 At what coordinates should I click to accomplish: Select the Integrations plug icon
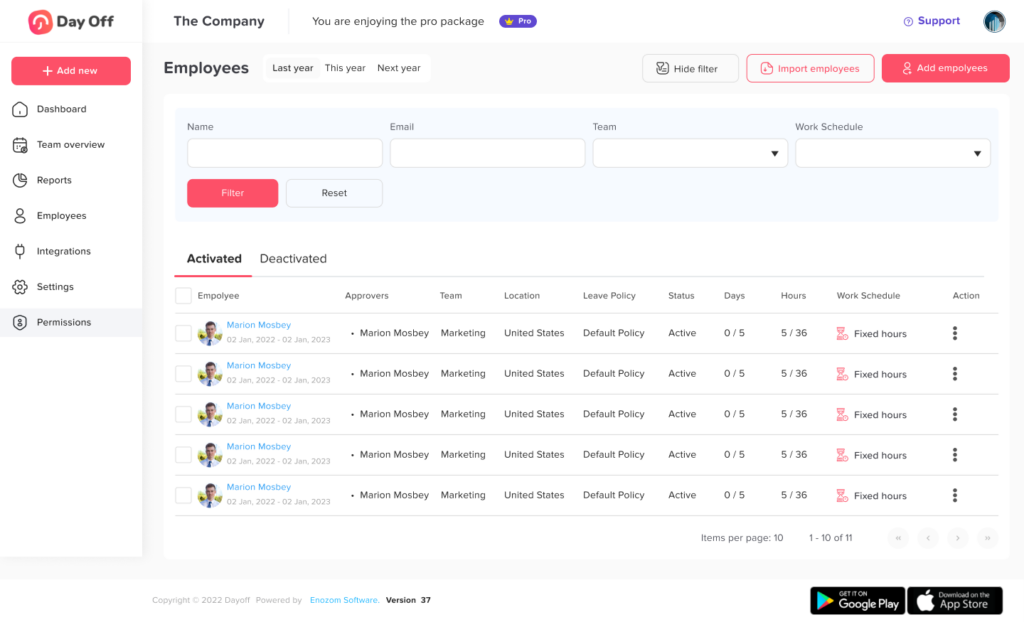(x=19, y=251)
